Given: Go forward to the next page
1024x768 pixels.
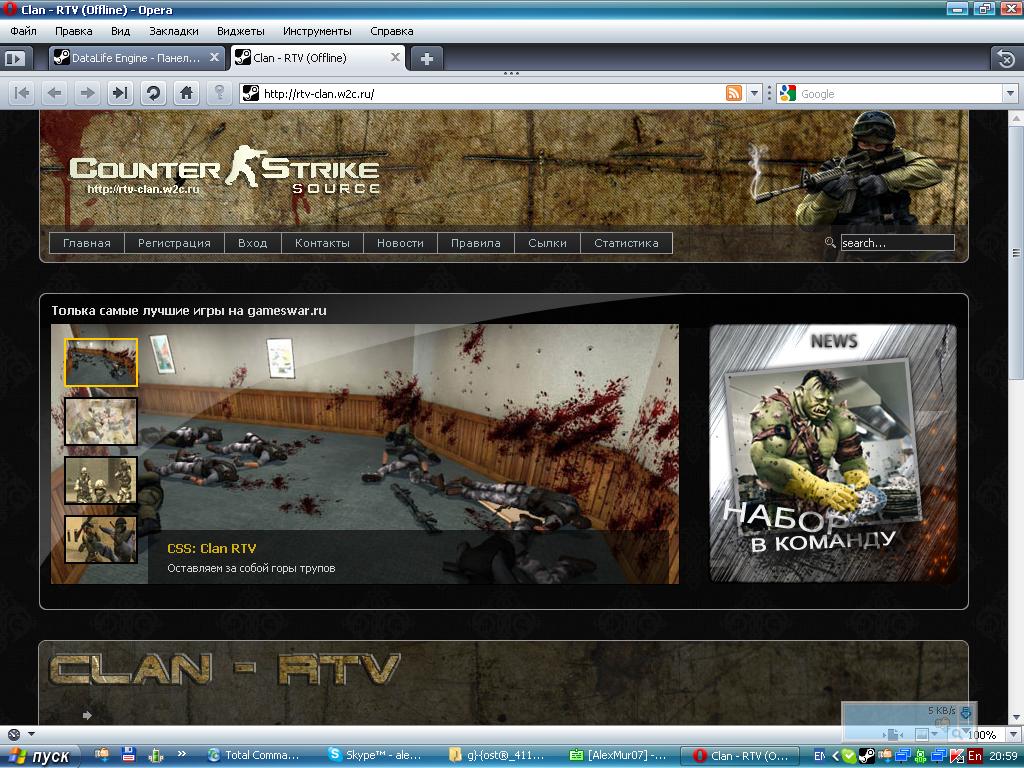Looking at the screenshot, I should pyautogui.click(x=88, y=93).
